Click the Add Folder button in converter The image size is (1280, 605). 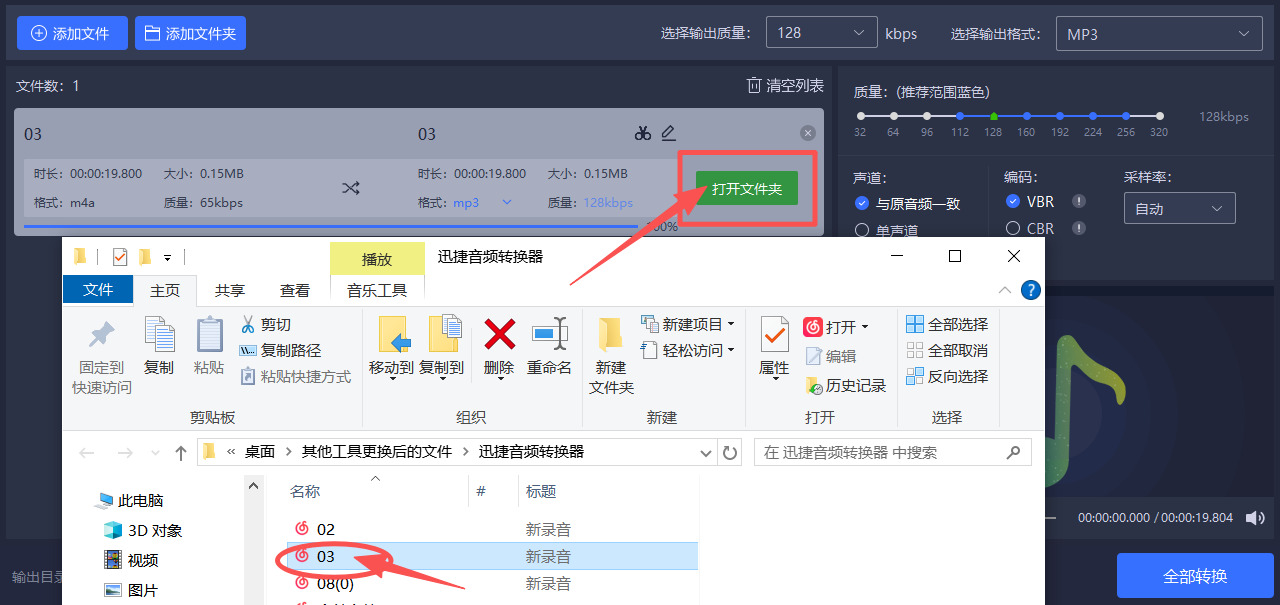pos(190,33)
